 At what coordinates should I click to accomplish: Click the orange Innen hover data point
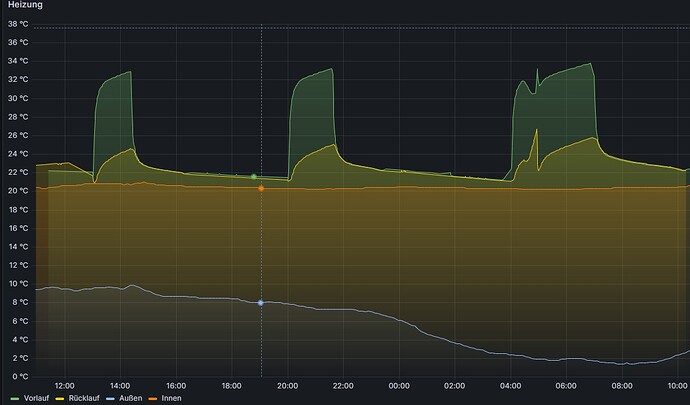[261, 188]
